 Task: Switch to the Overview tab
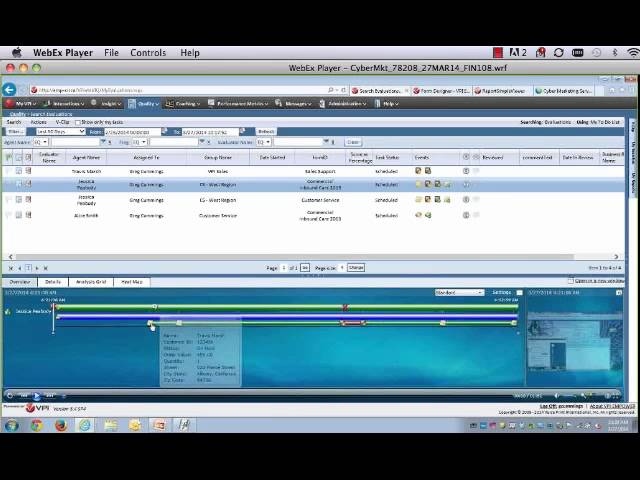tap(20, 282)
